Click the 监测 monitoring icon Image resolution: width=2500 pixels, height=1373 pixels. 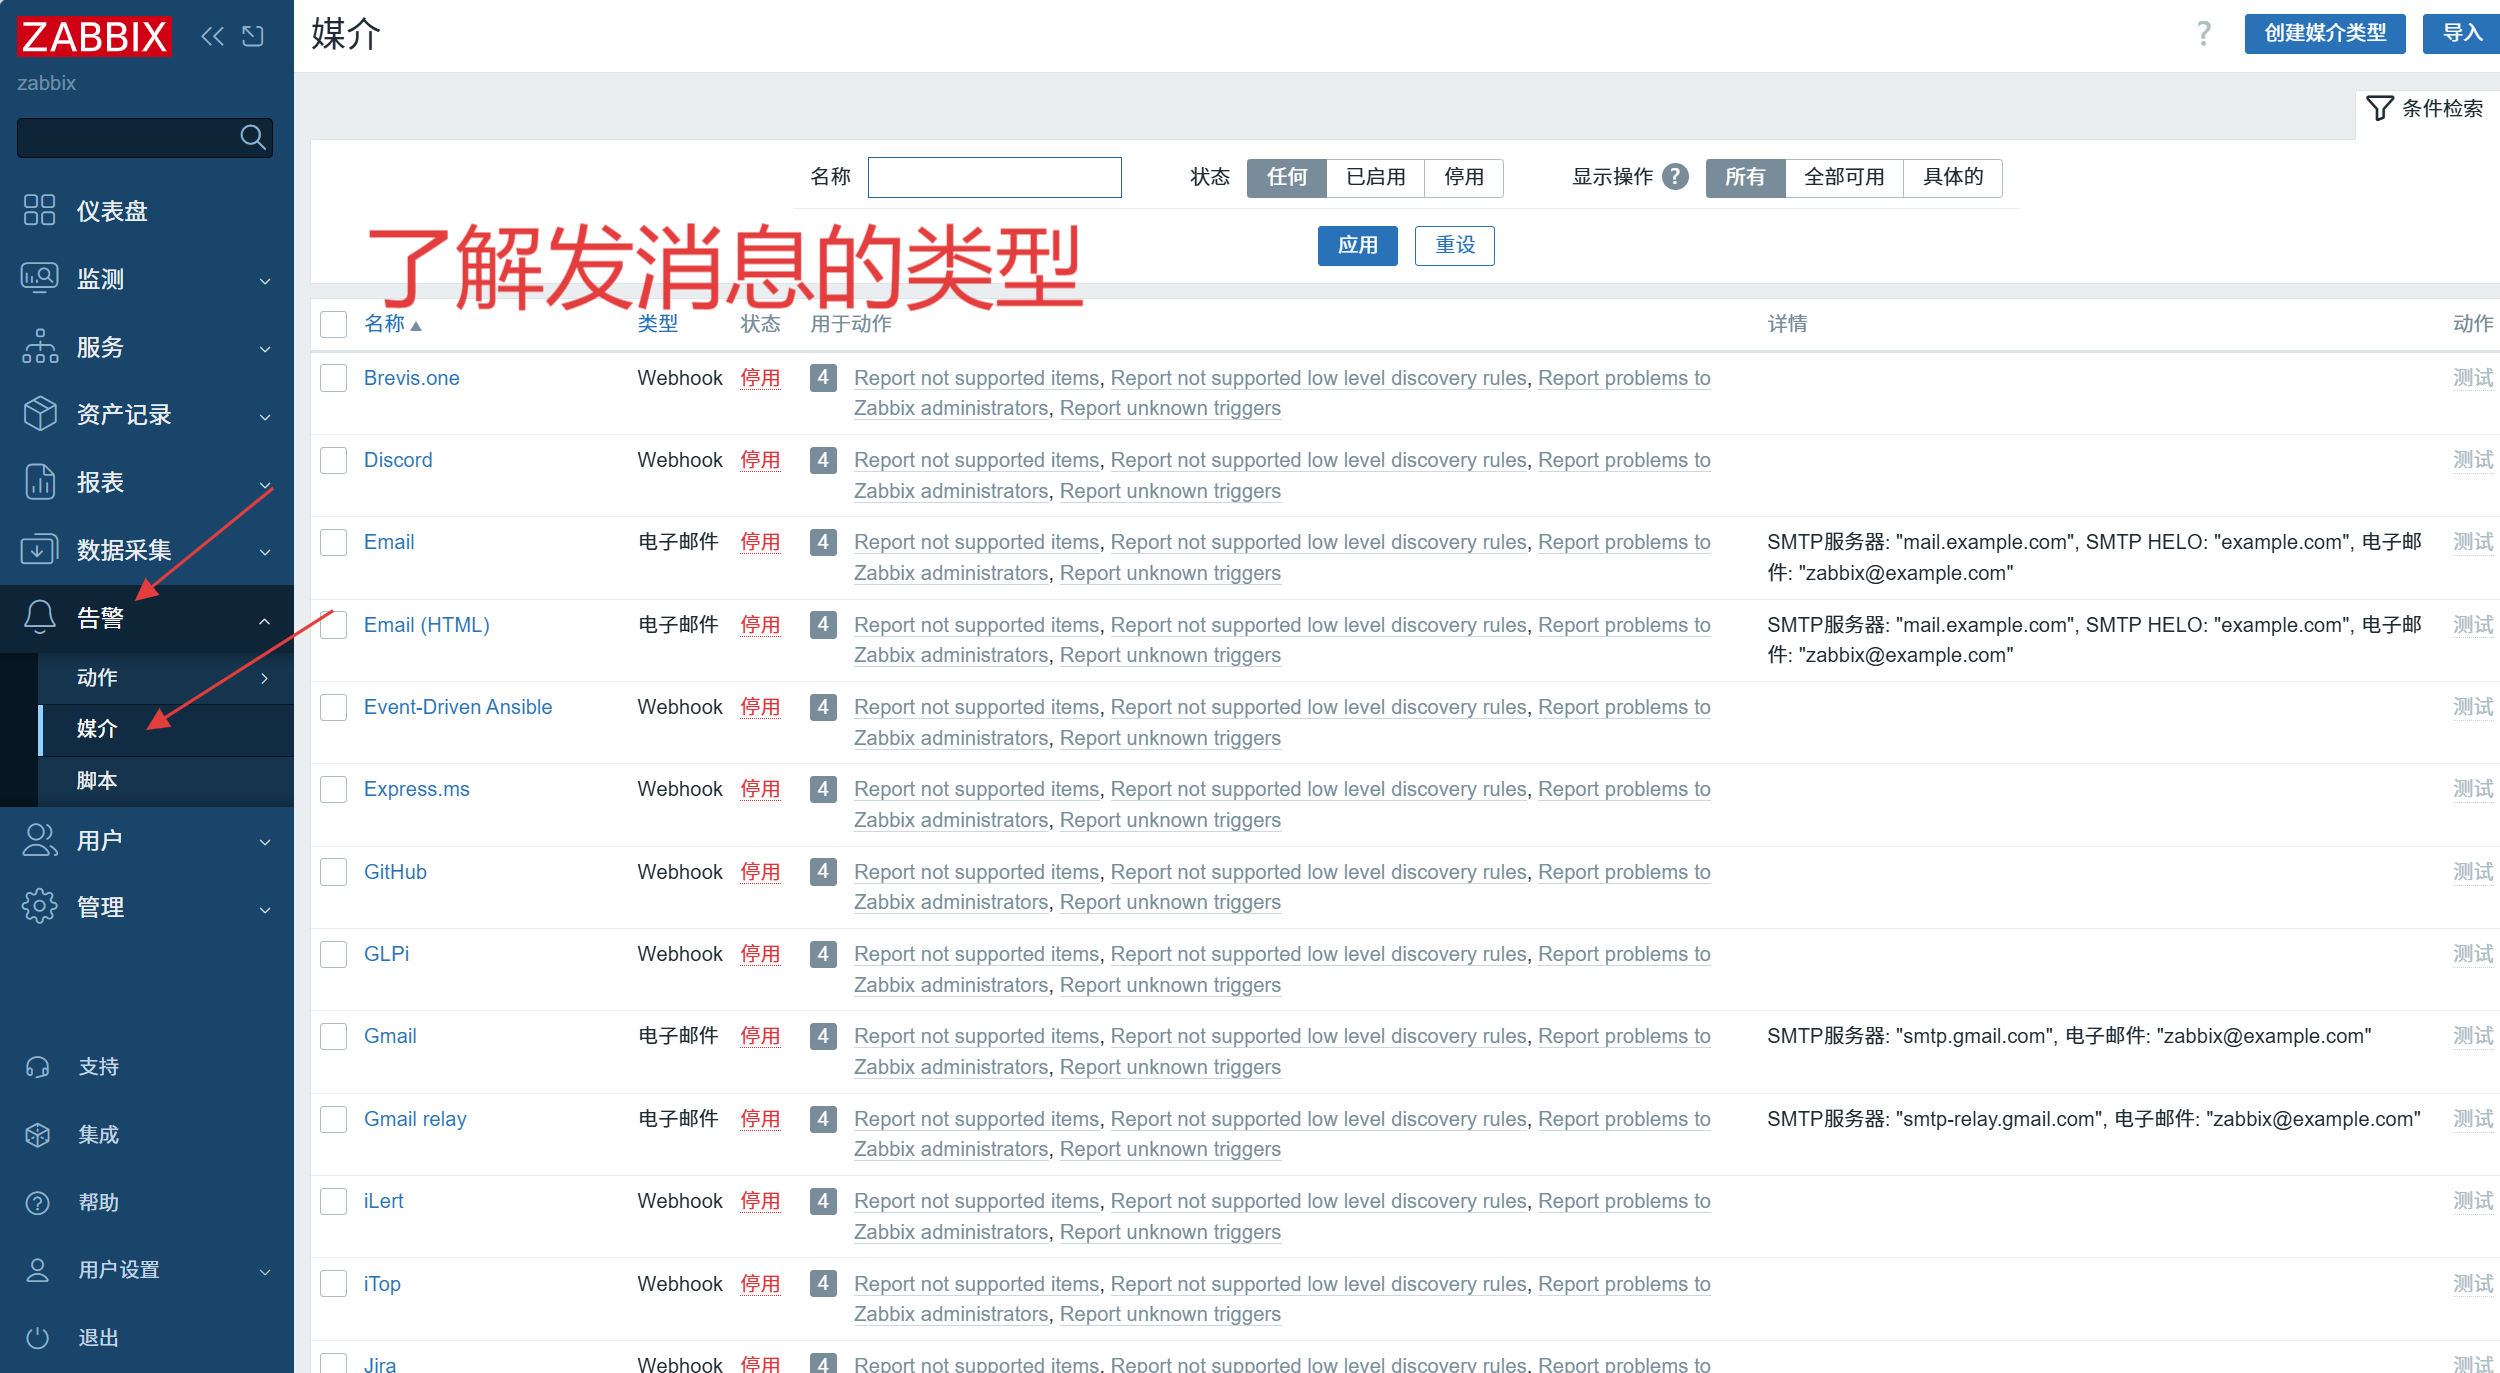pyautogui.click(x=39, y=278)
